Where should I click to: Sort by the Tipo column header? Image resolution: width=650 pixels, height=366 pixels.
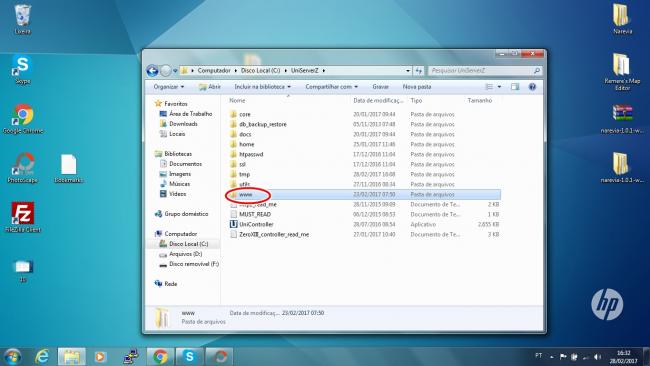tap(416, 100)
